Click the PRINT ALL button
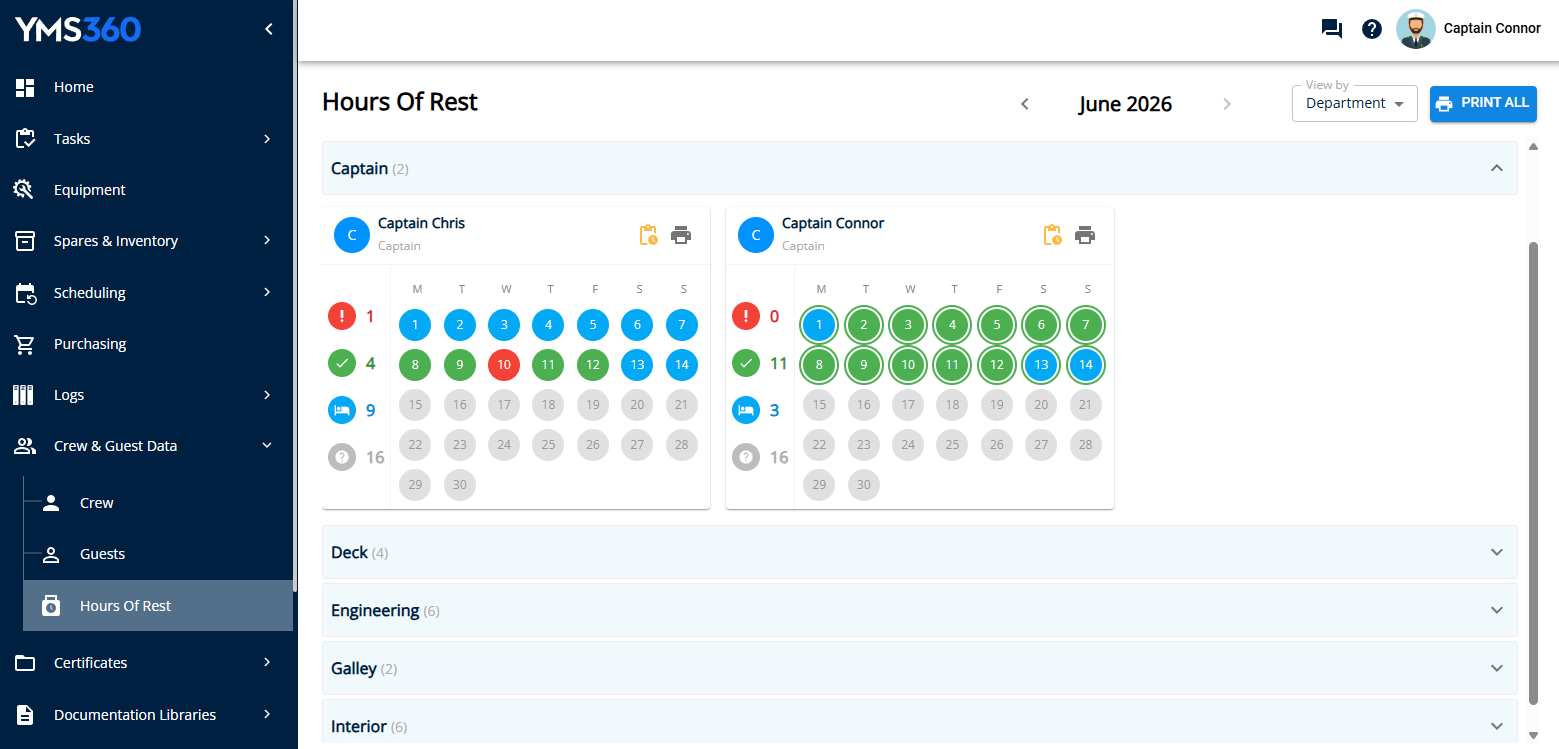Image resolution: width=1559 pixels, height=749 pixels. pyautogui.click(x=1483, y=103)
